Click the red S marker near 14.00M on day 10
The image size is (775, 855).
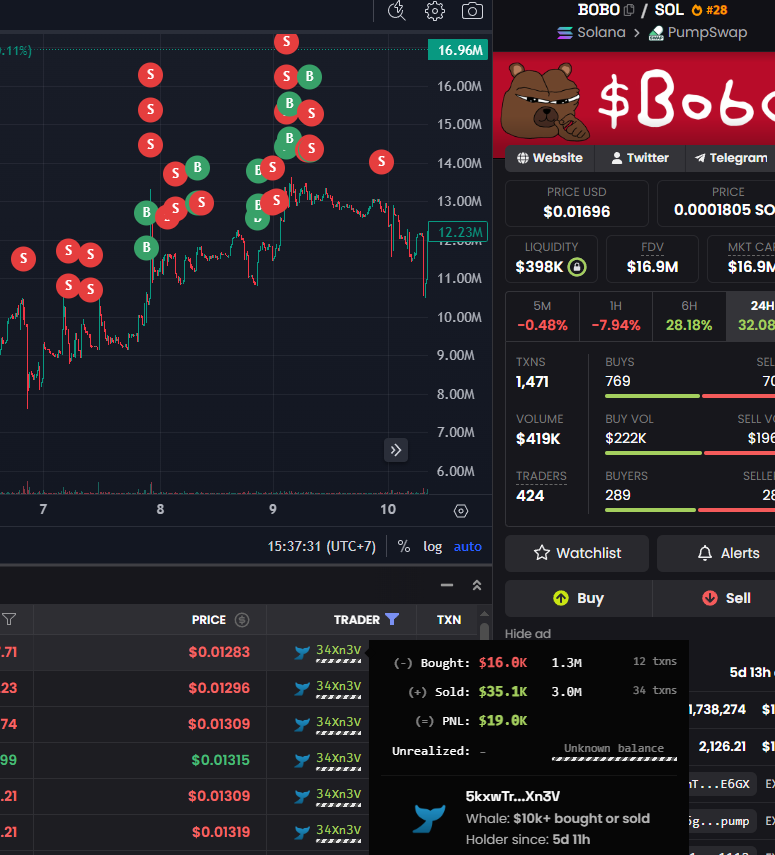pos(381,162)
